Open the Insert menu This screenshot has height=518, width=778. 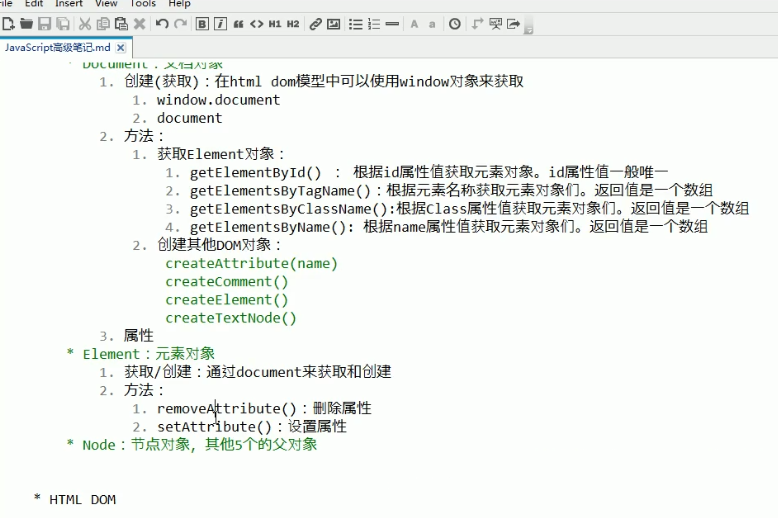(69, 3)
